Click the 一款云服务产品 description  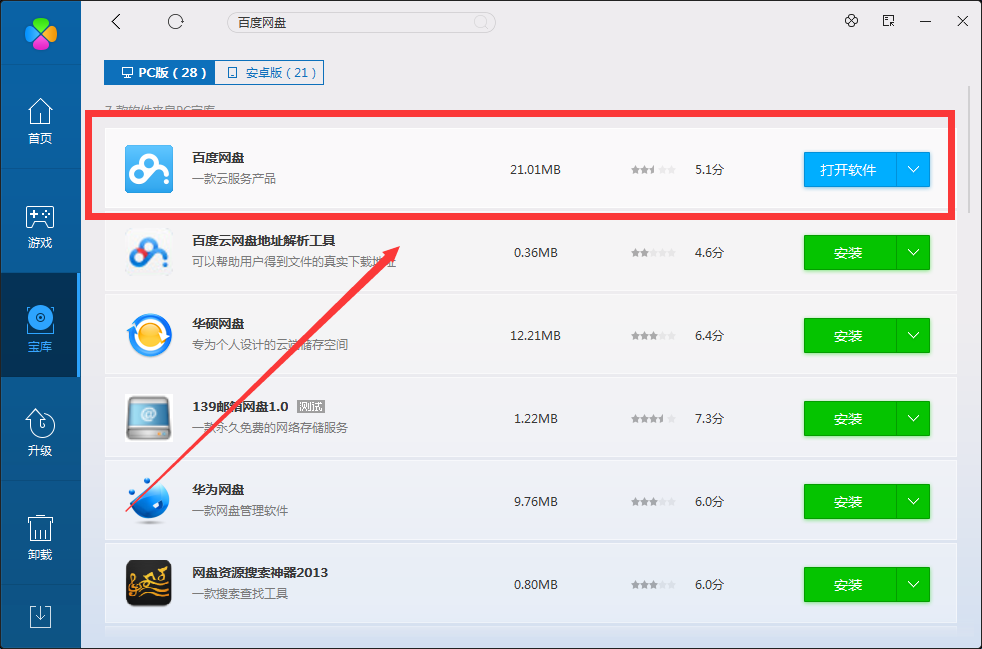coord(234,179)
